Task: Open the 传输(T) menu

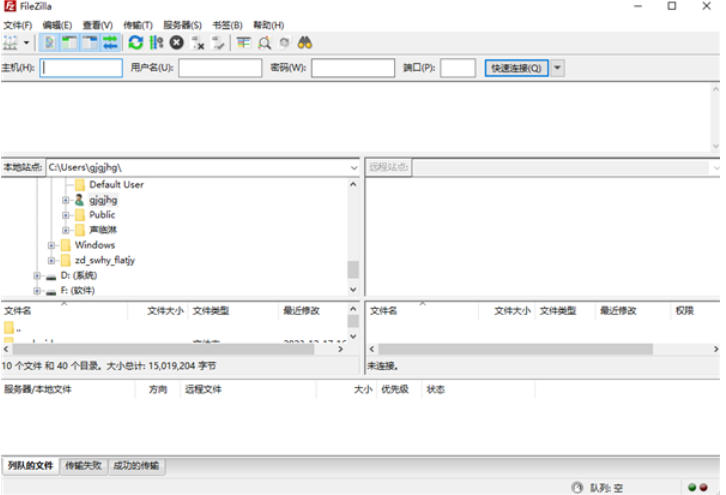Action: point(138,25)
